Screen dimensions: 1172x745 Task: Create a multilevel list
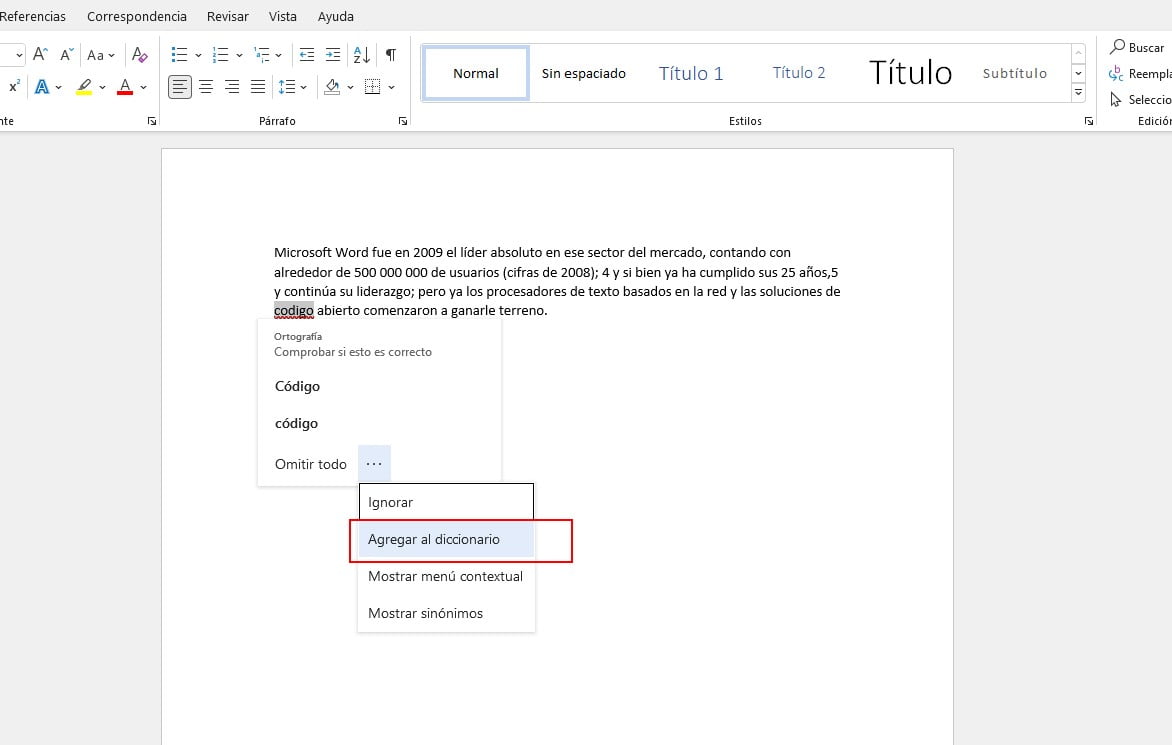(262, 55)
